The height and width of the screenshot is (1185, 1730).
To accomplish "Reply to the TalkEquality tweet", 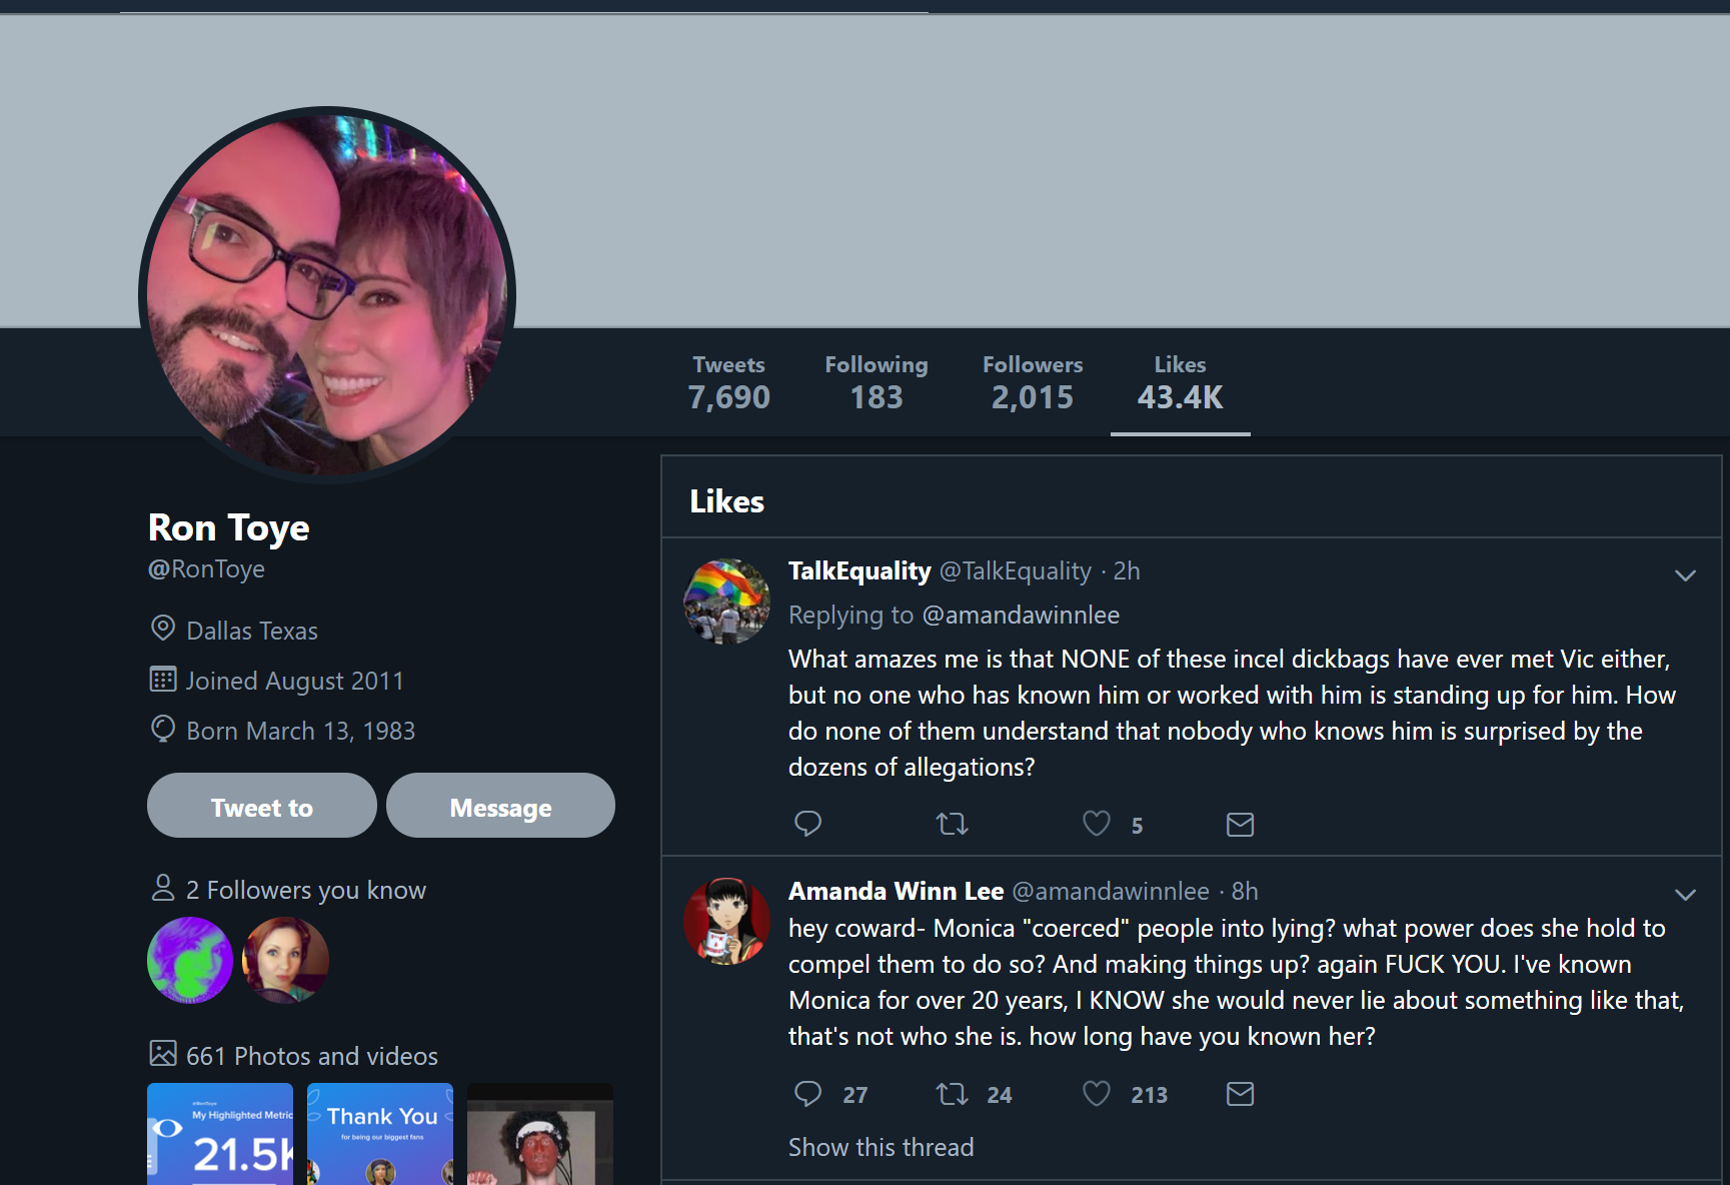I will click(x=807, y=824).
